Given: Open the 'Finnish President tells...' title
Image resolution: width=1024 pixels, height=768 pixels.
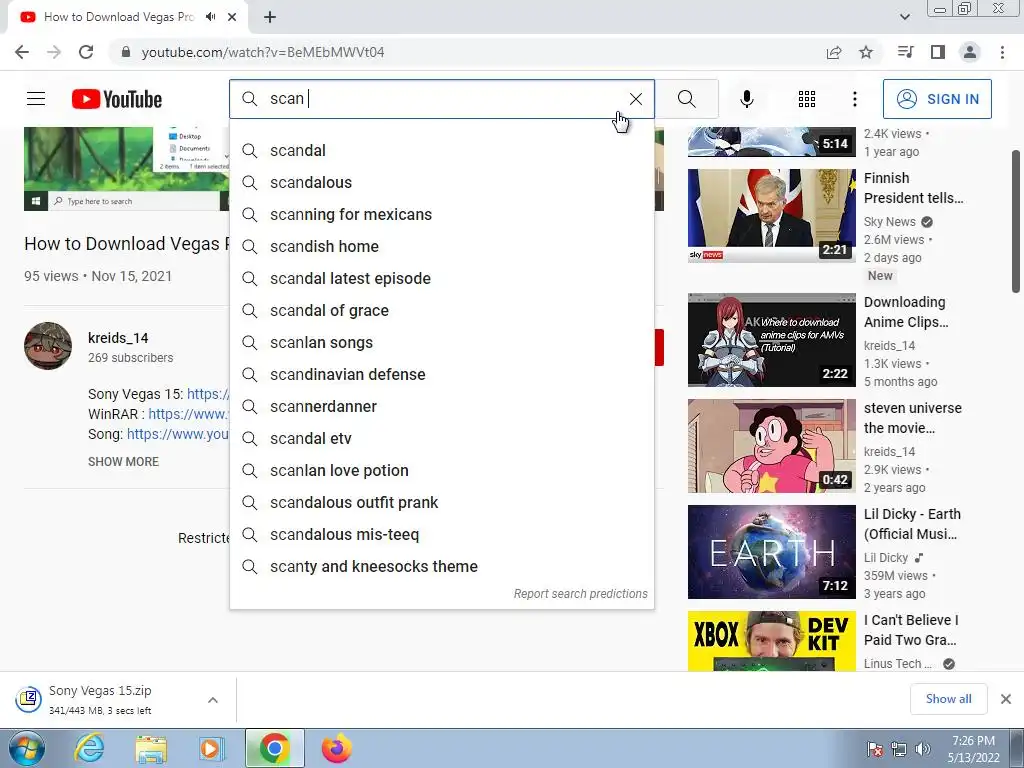Looking at the screenshot, I should pos(913,188).
